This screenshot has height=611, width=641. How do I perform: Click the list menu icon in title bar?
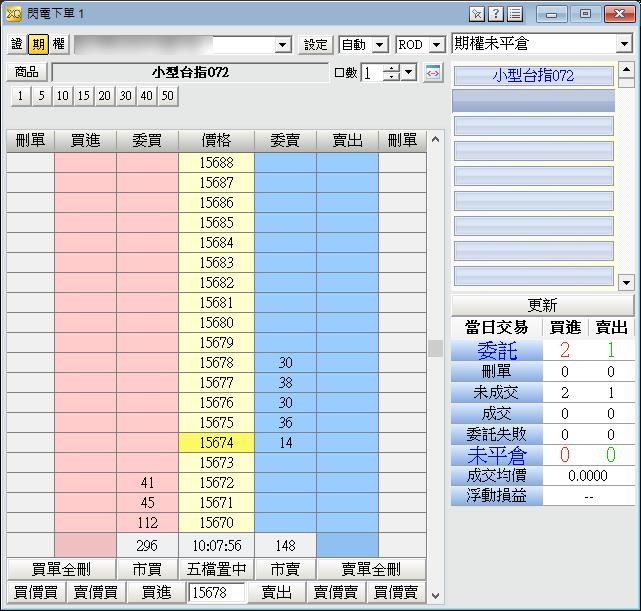tap(515, 14)
